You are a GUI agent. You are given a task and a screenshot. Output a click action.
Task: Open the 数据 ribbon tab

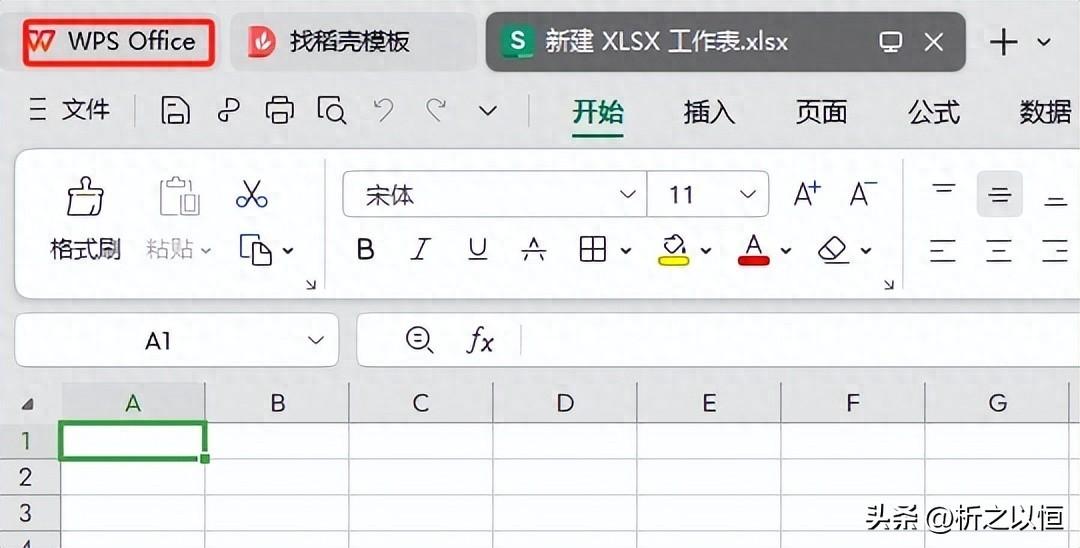tap(1046, 112)
